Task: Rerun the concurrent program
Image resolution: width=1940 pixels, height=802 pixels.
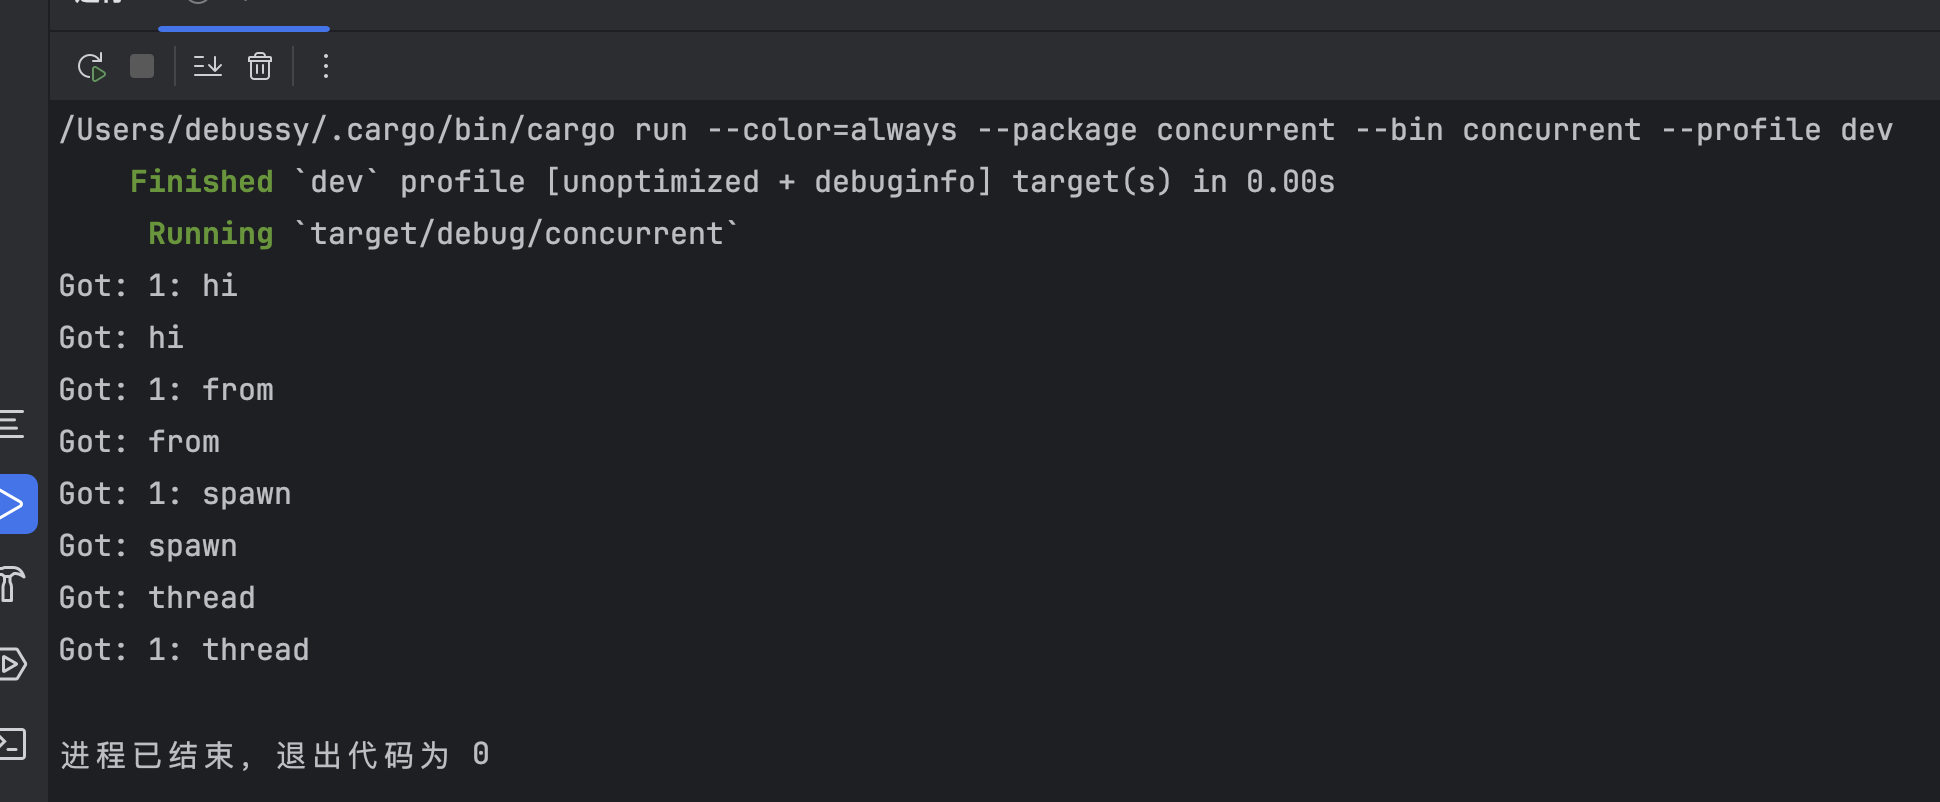Action: [91, 67]
